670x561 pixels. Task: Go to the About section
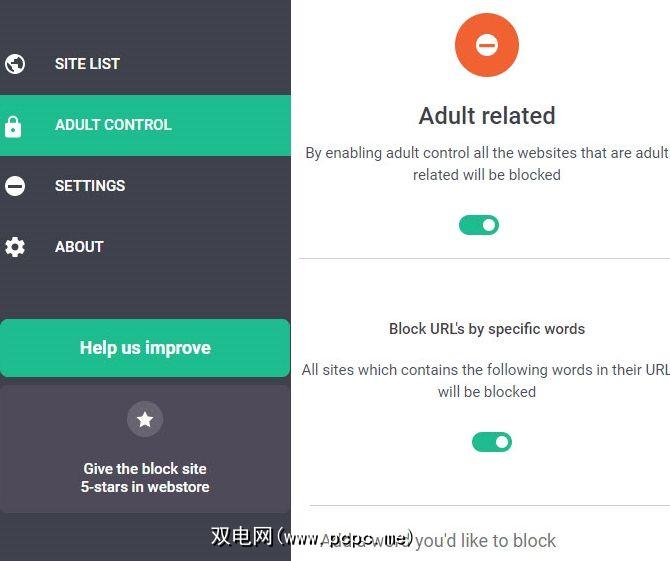tap(145, 247)
